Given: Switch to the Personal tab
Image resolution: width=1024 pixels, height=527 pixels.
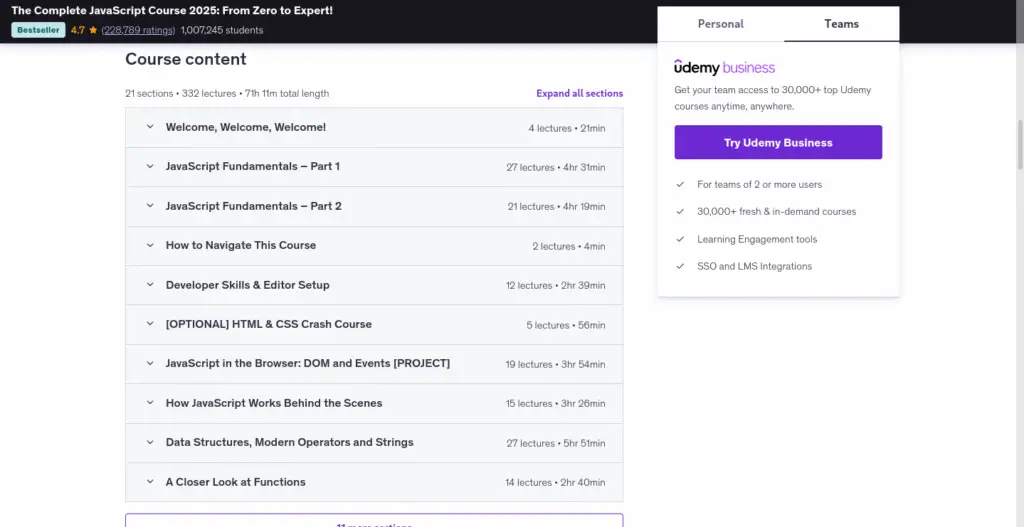Looking at the screenshot, I should click(720, 24).
